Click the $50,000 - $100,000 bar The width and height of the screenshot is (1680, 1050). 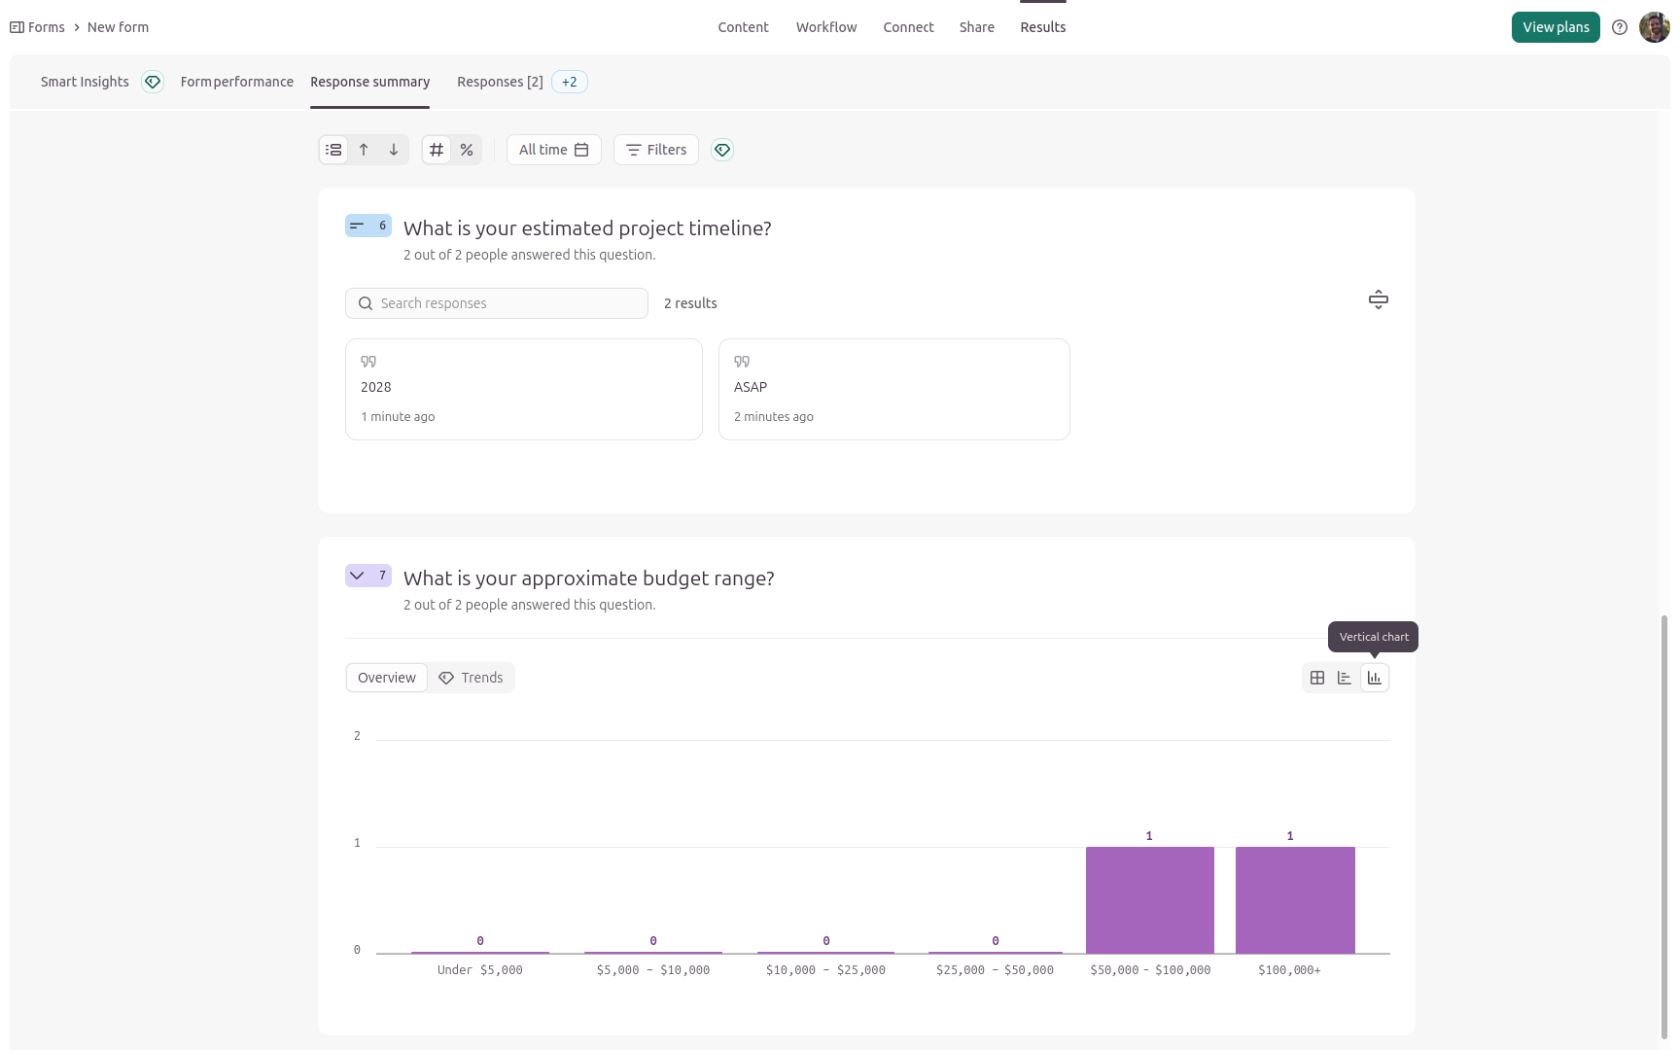[x=1150, y=900]
